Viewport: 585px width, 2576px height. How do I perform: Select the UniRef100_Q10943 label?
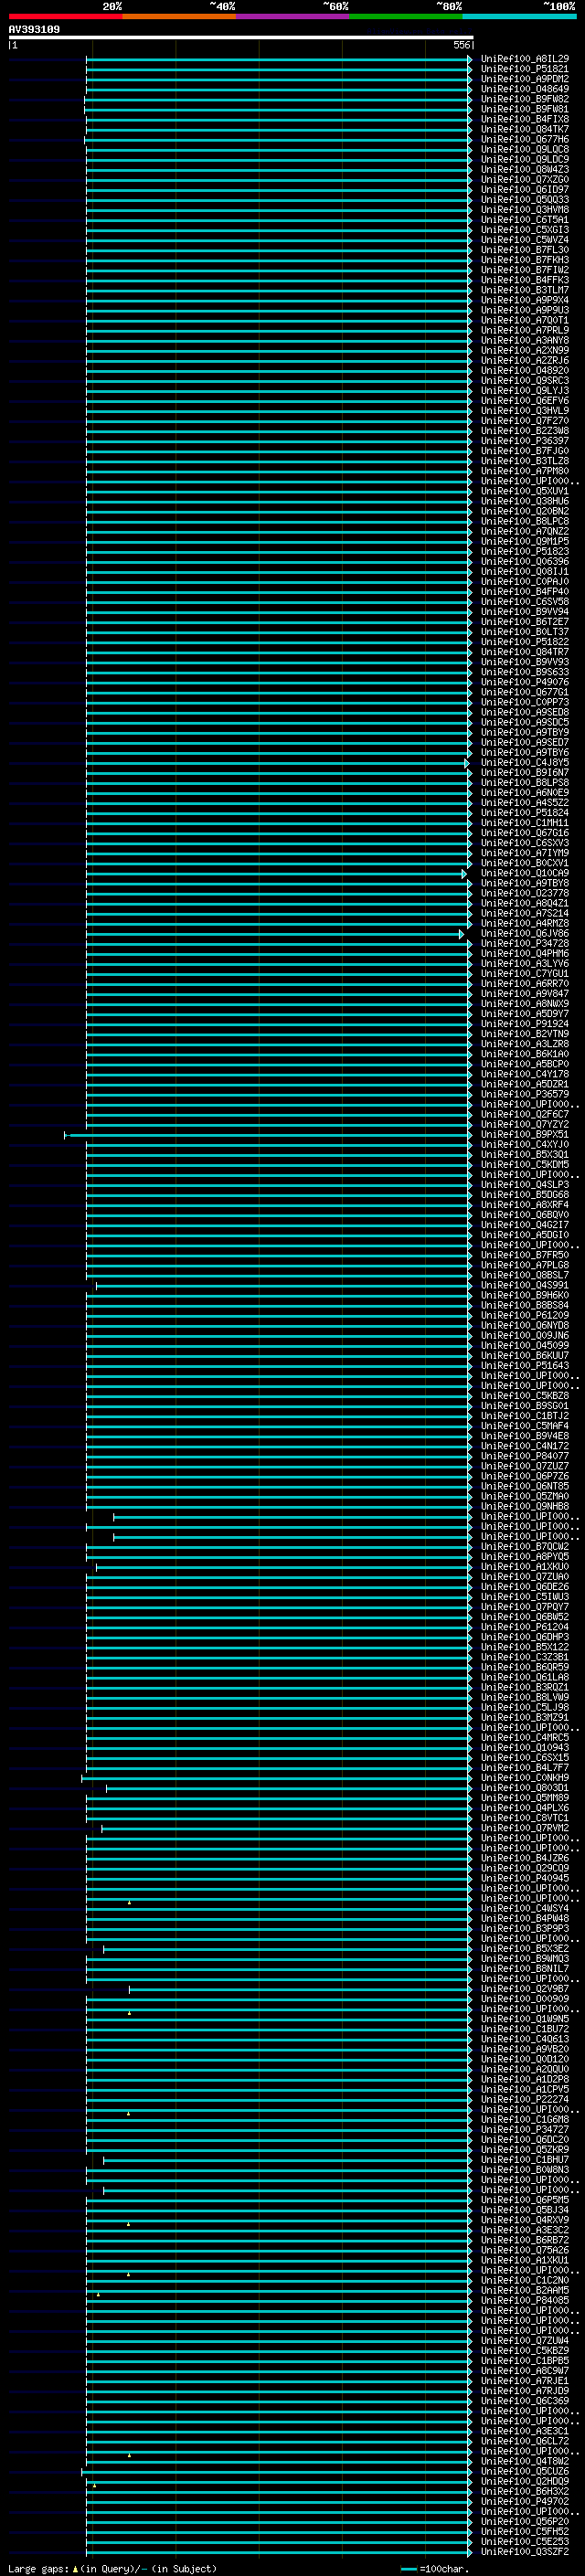(x=524, y=1748)
